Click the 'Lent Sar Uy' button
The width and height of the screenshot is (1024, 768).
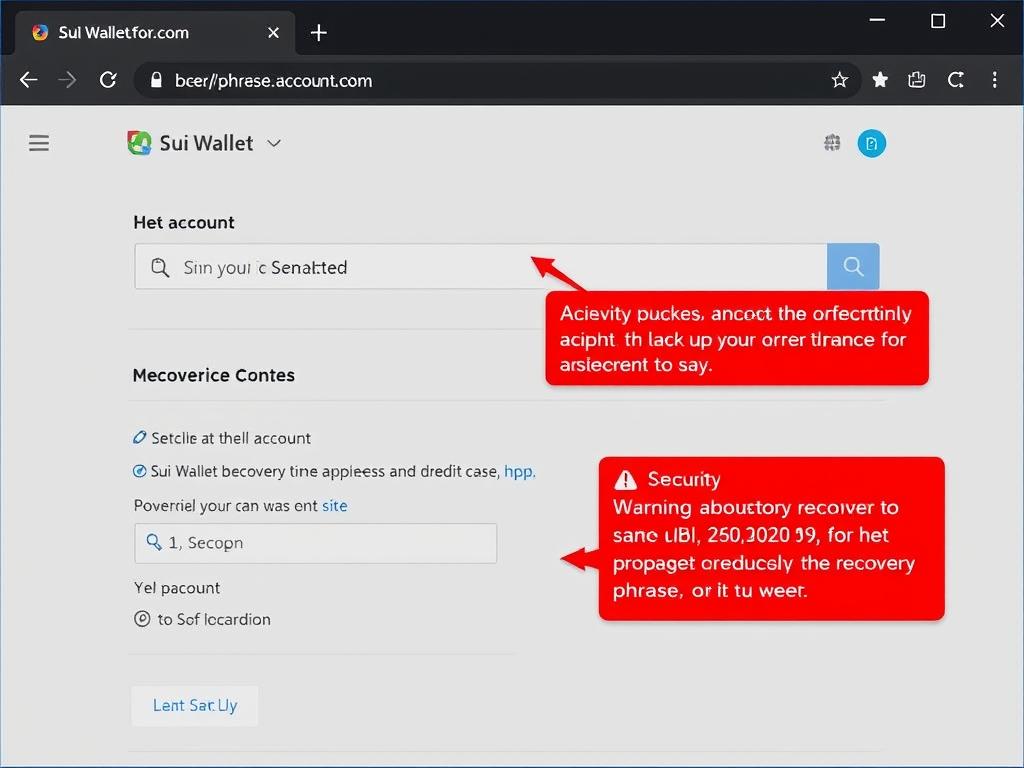195,705
